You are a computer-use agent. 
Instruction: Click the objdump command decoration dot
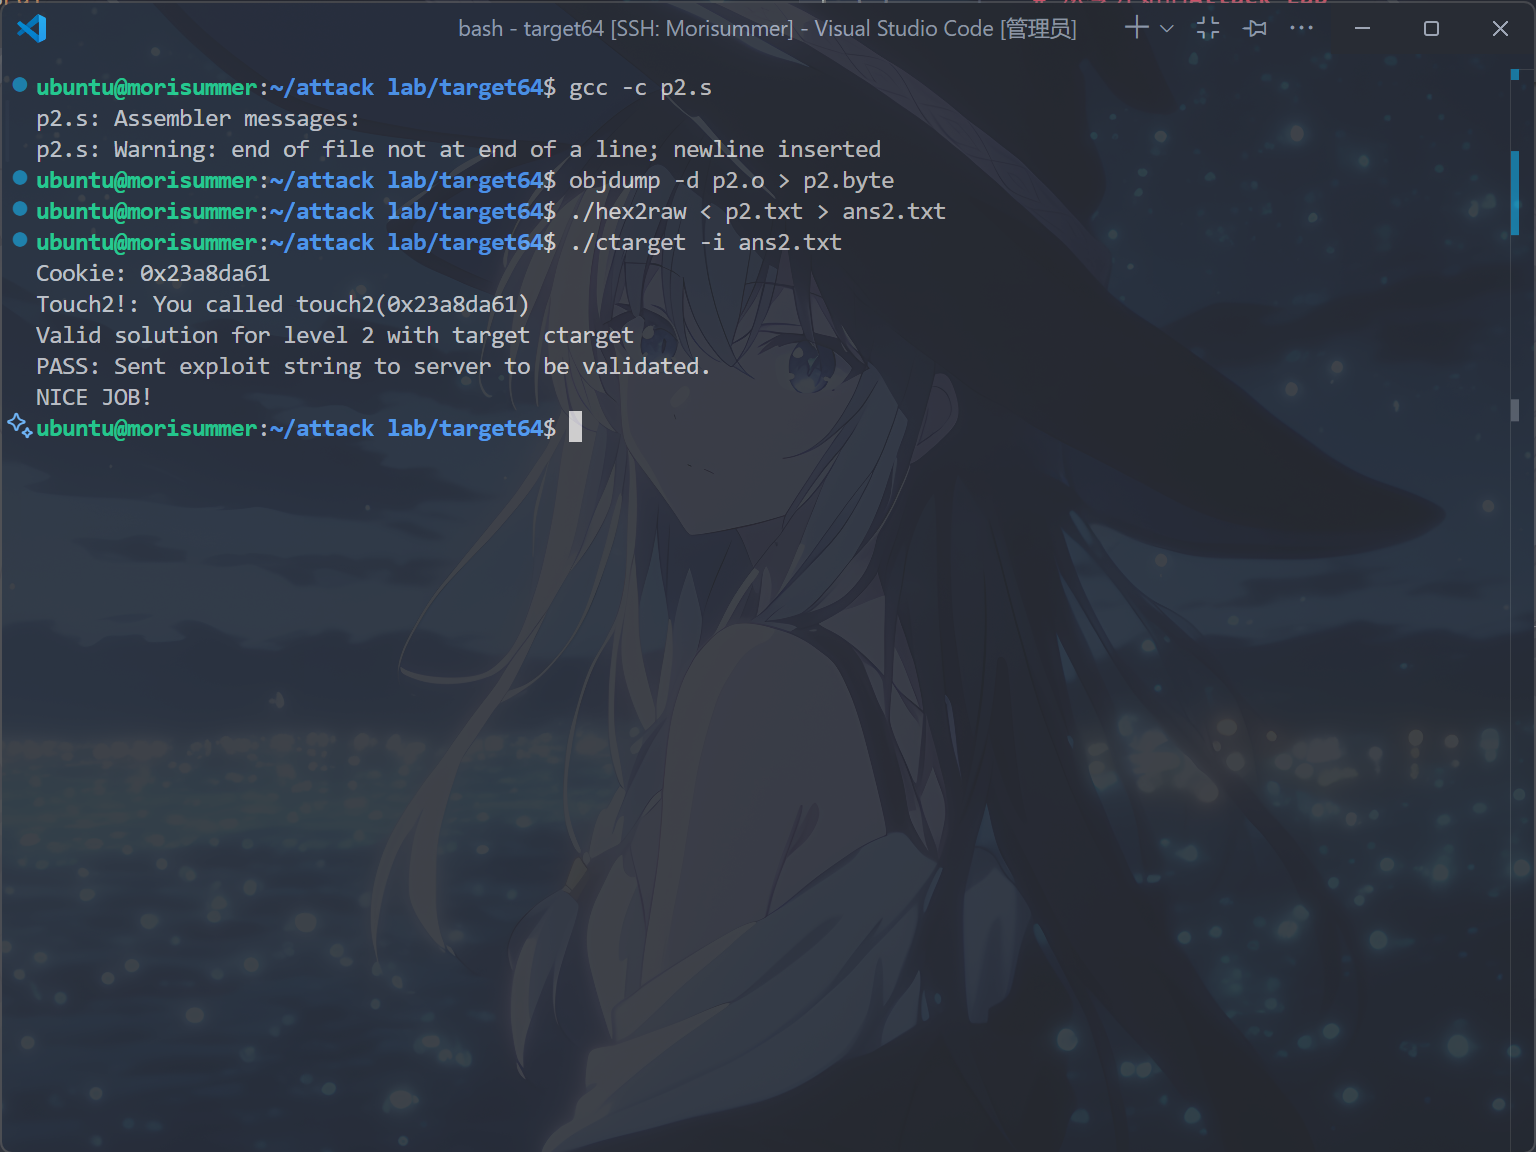click(19, 178)
